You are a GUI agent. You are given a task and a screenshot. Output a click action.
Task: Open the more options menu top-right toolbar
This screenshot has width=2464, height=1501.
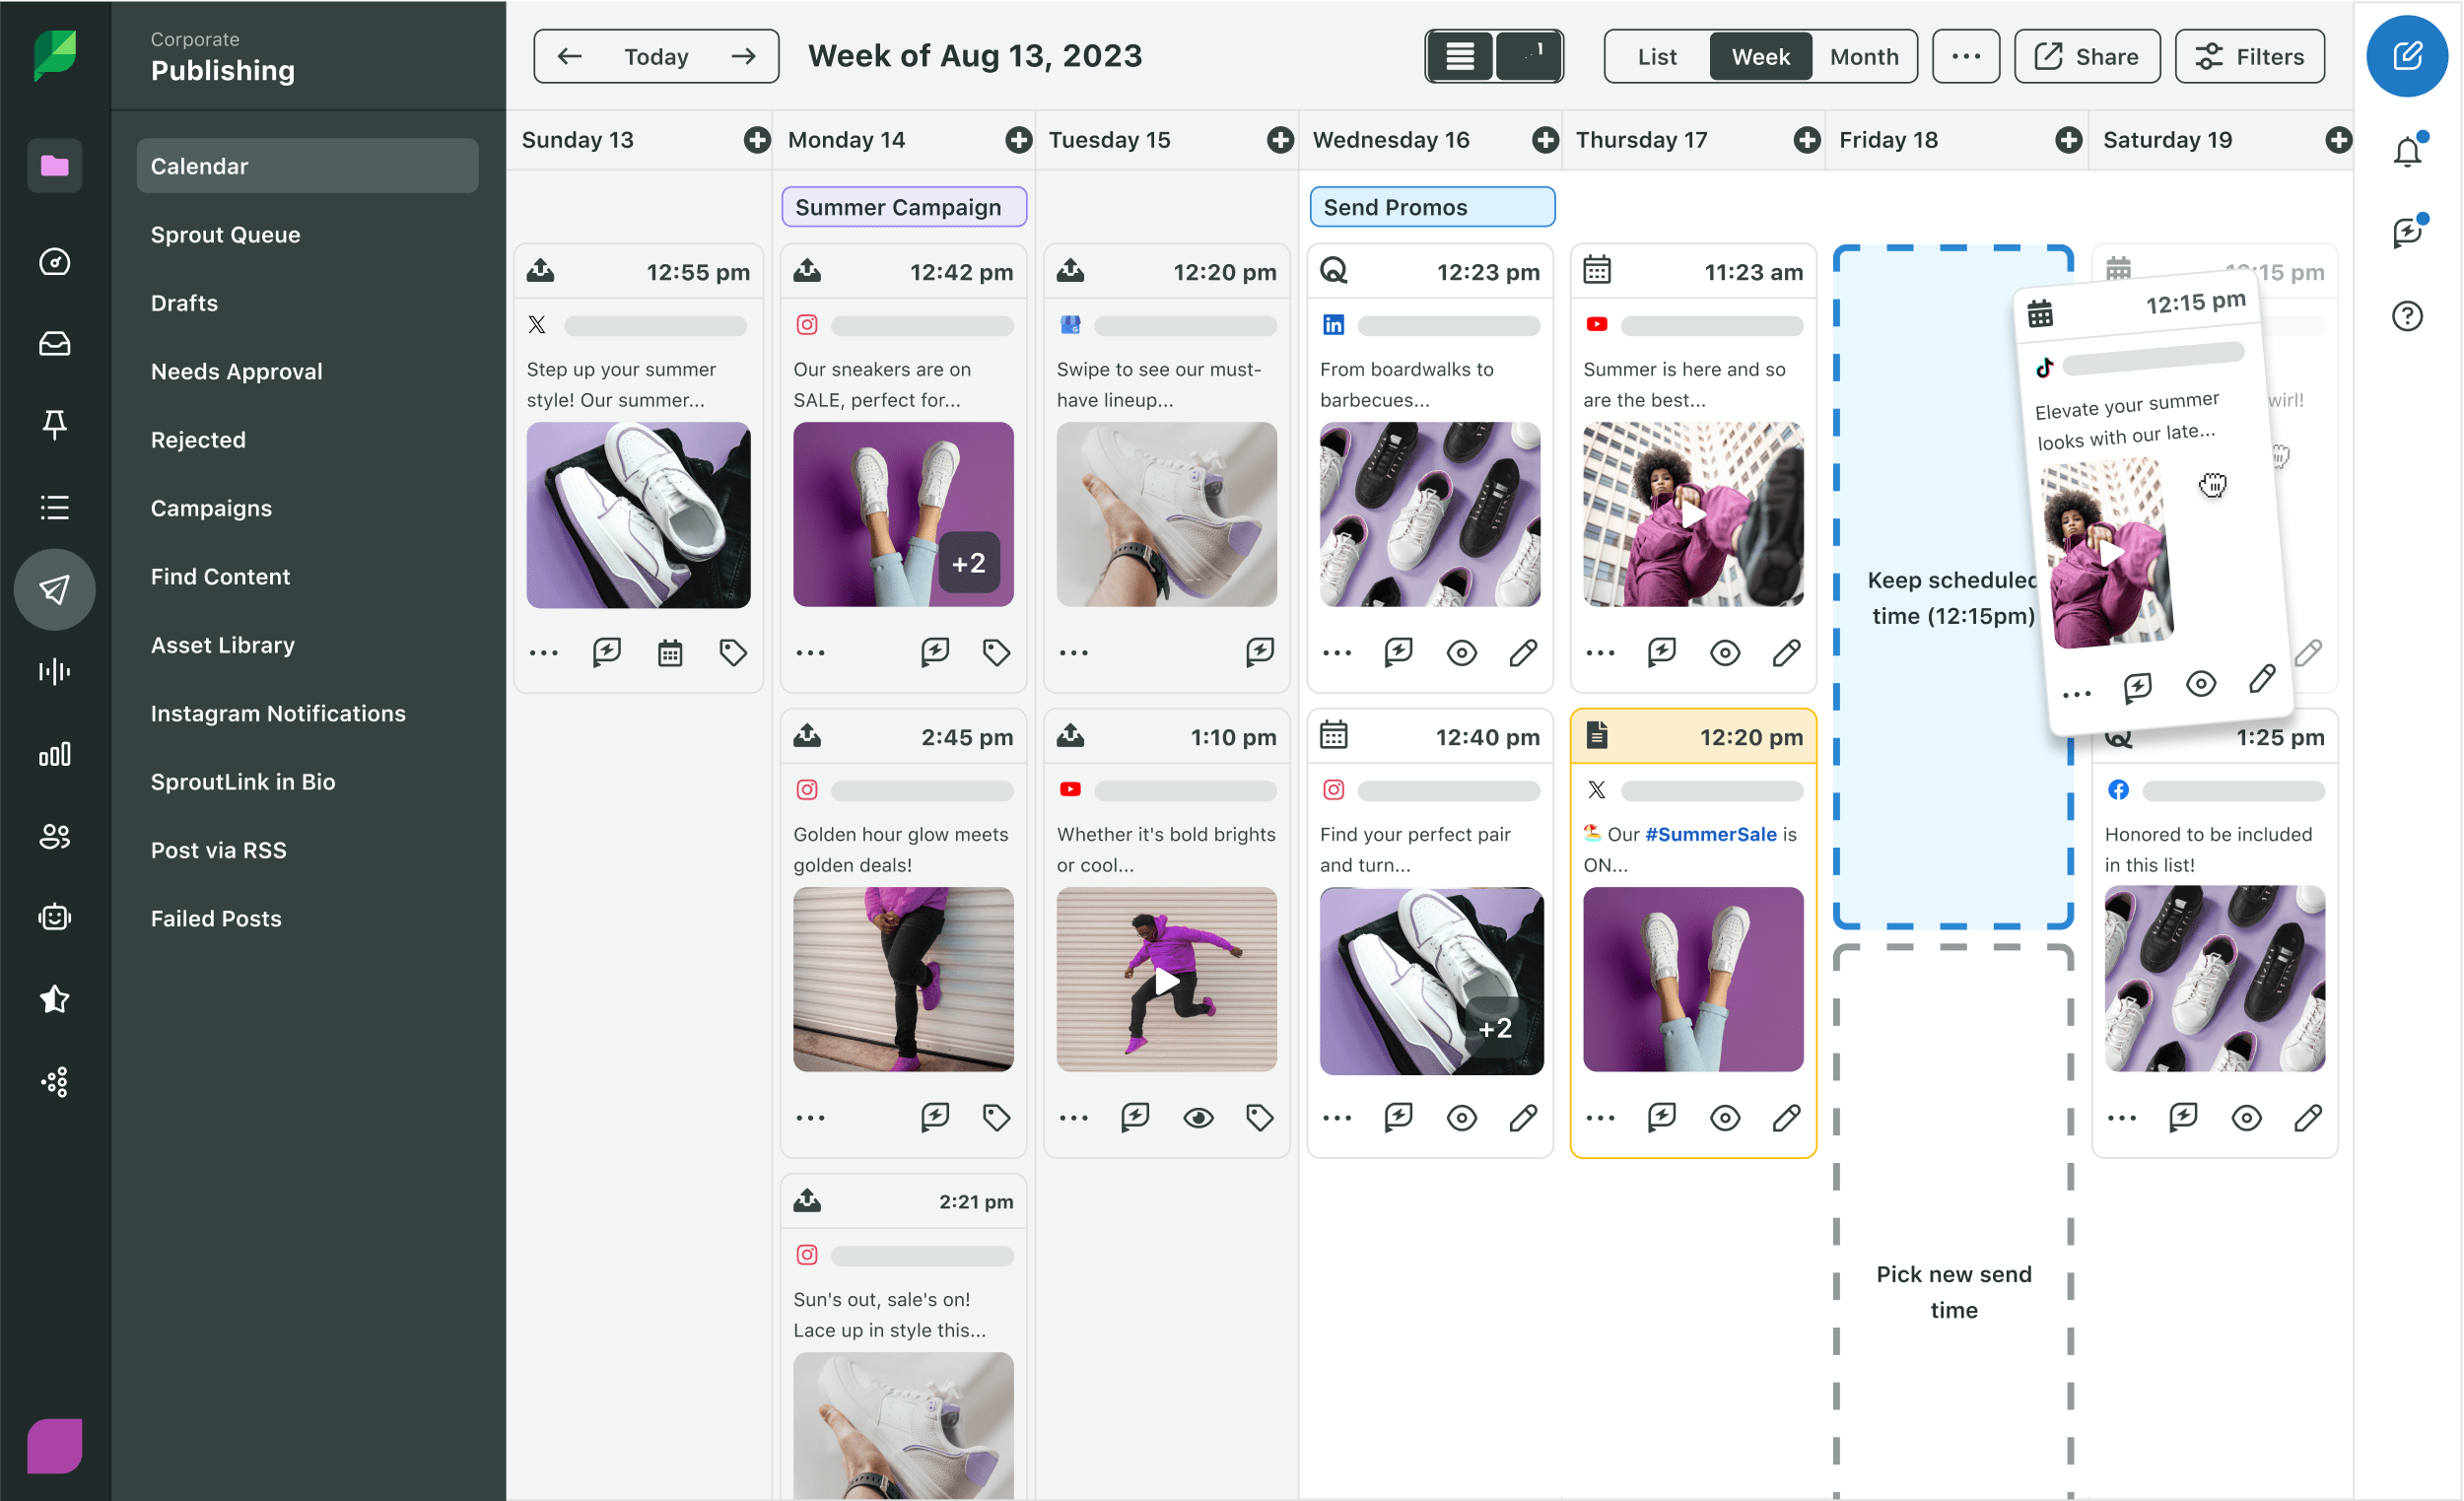point(1966,56)
